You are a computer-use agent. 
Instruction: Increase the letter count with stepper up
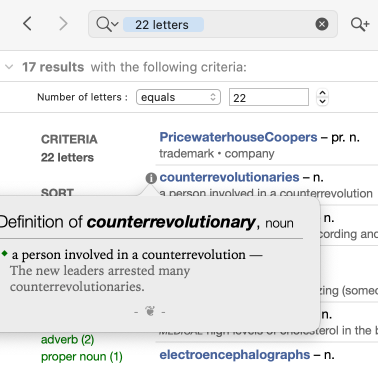pyautogui.click(x=322, y=93)
